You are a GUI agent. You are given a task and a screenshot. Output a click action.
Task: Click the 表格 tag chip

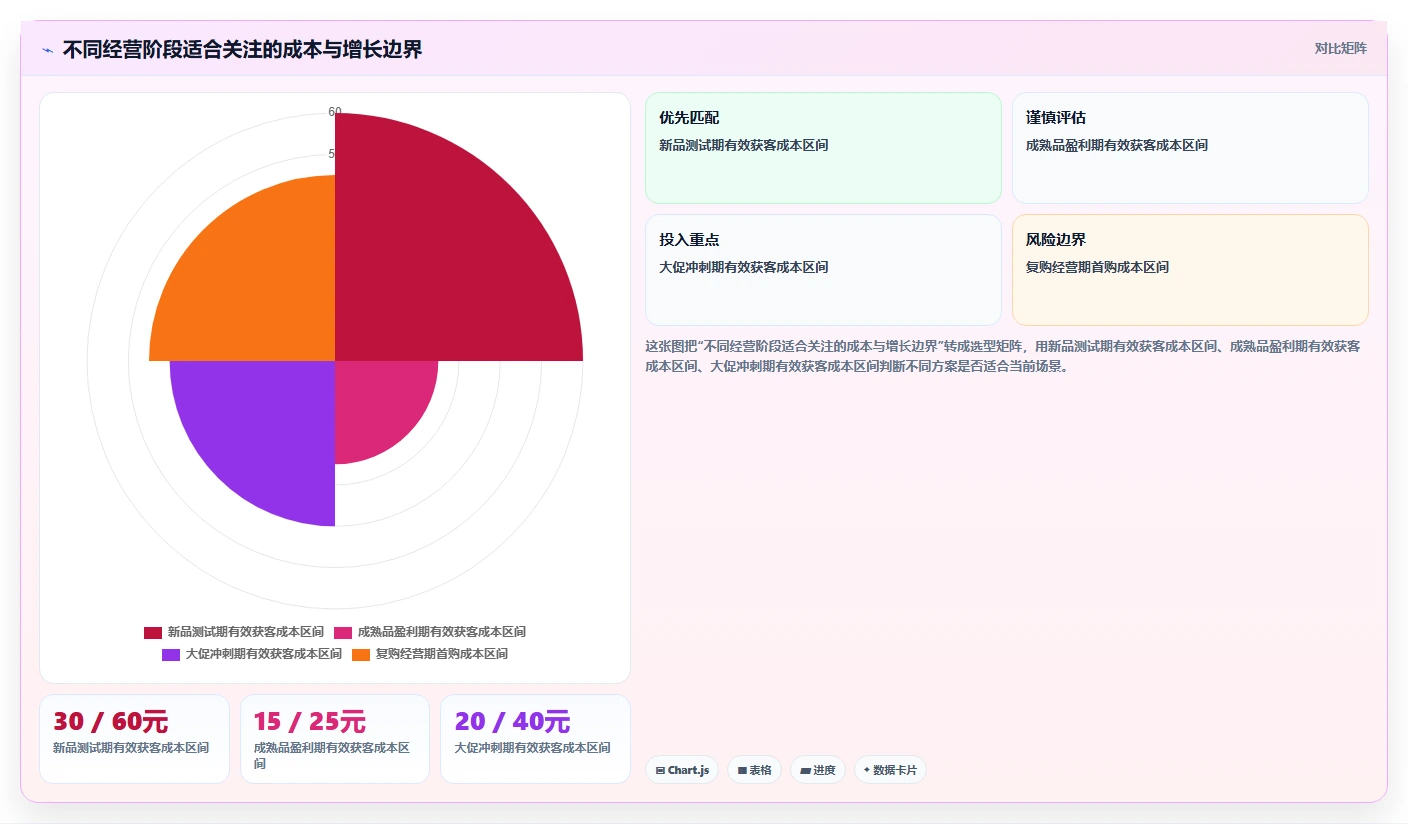(754, 770)
